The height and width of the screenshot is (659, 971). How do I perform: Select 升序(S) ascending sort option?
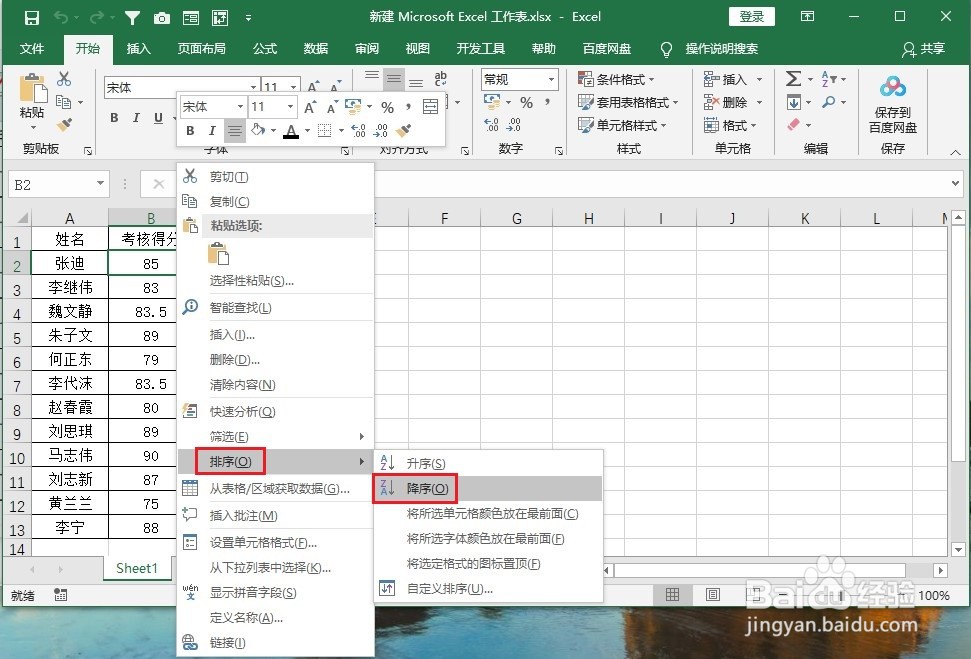tap(487, 463)
